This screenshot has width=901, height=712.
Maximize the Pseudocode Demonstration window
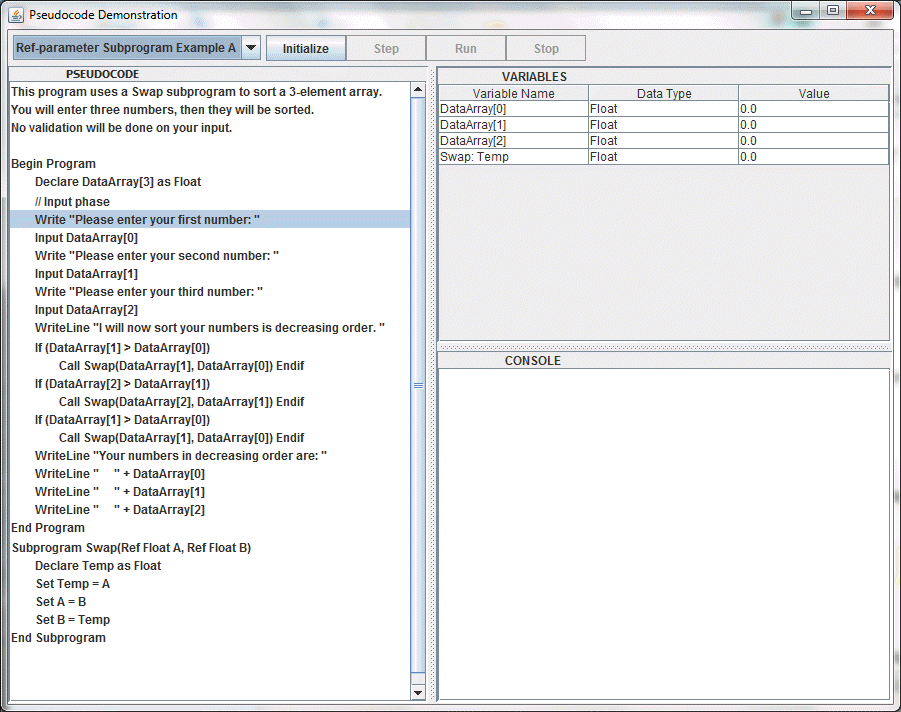coord(832,11)
